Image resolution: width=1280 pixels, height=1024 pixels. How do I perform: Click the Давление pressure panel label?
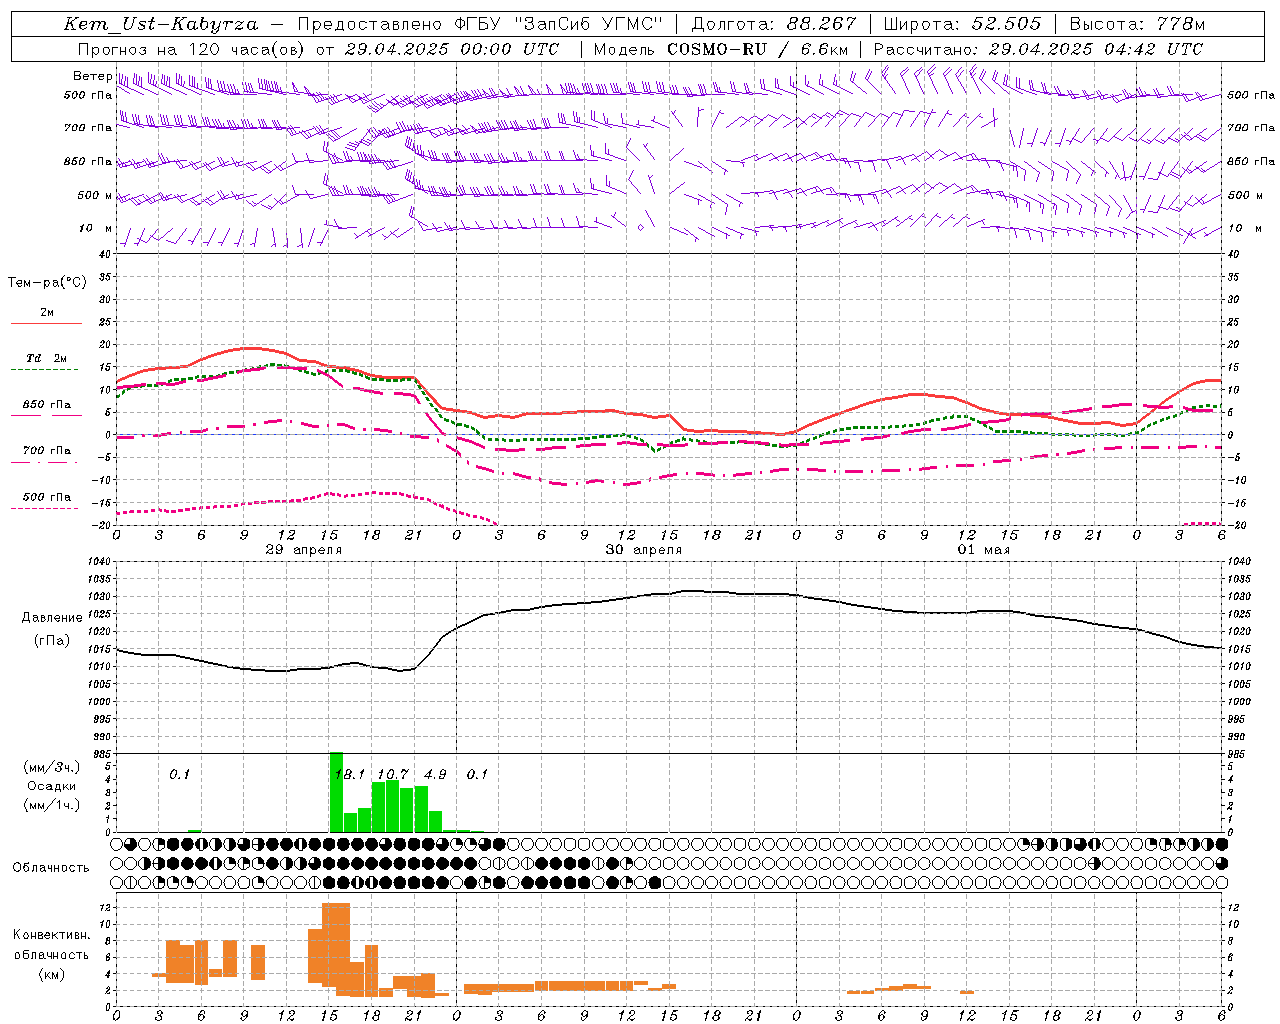pos(52,618)
